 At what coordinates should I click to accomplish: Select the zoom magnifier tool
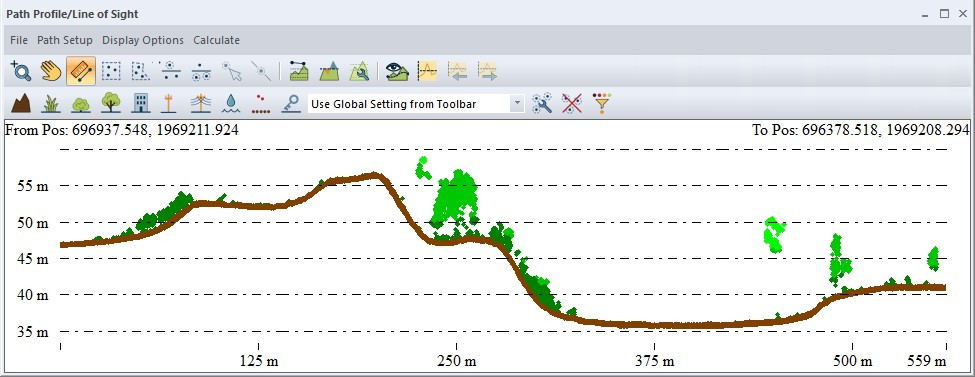point(21,71)
